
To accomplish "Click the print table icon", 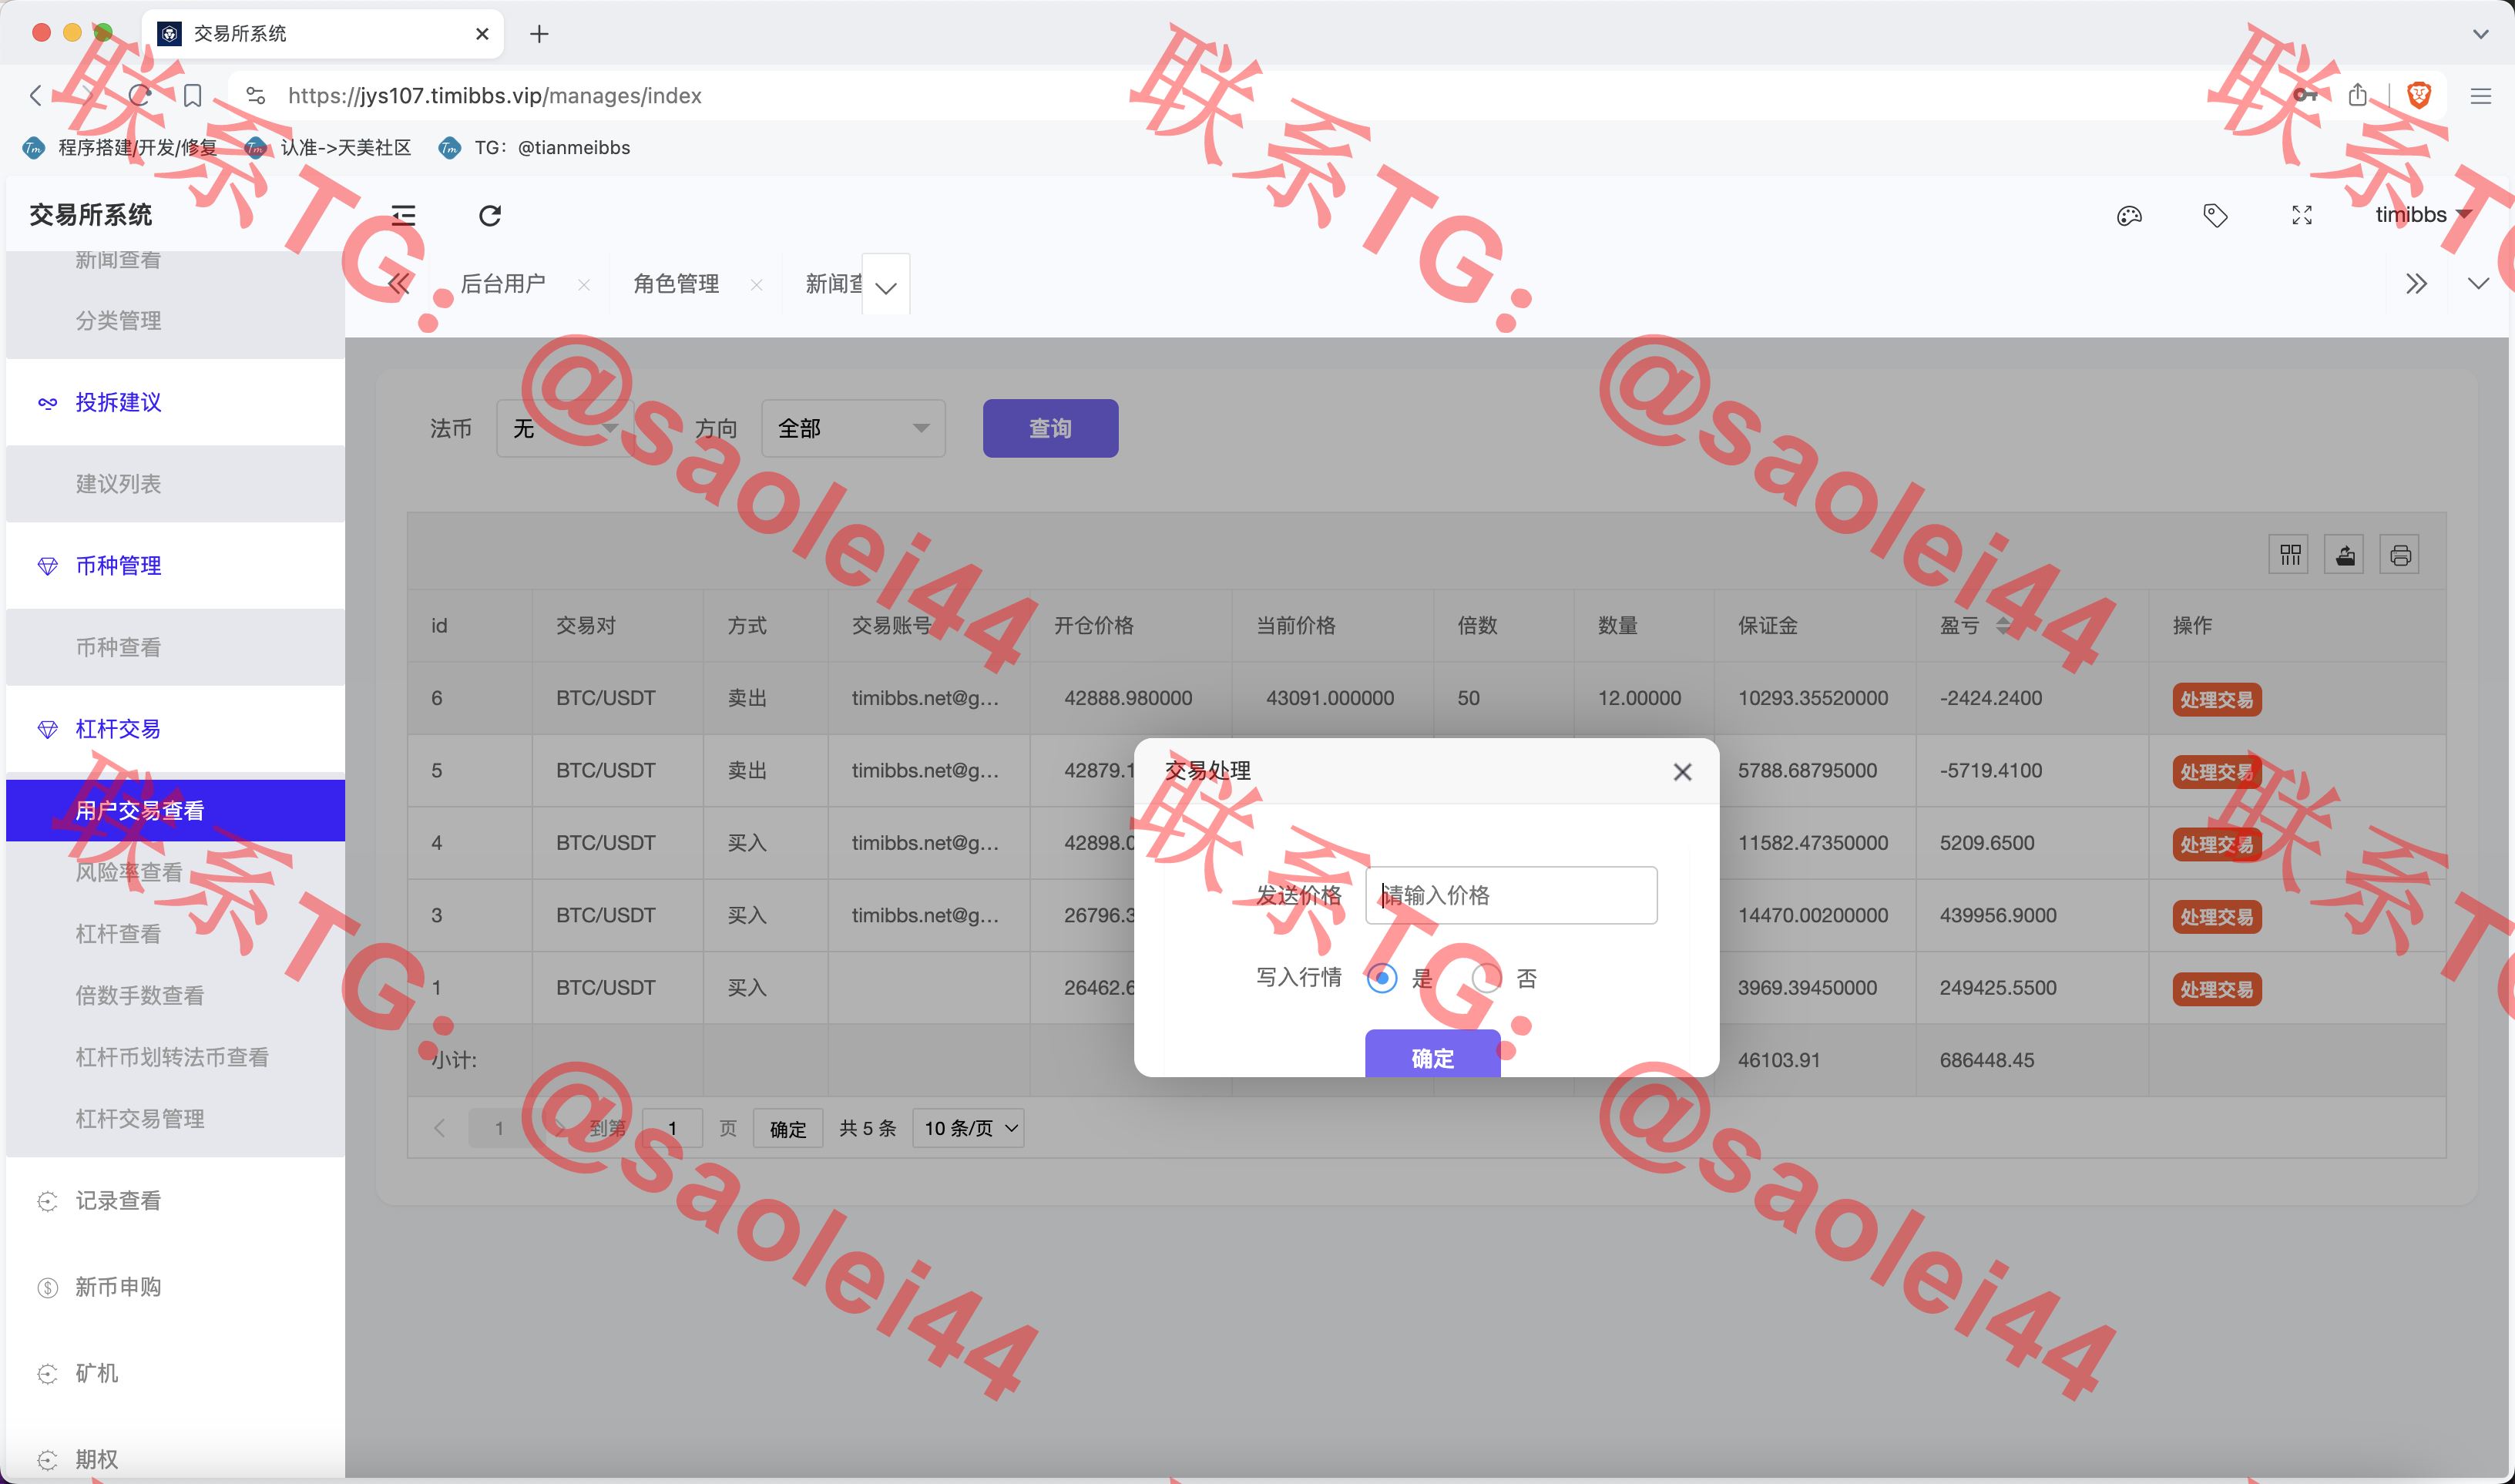I will click(x=2399, y=554).
